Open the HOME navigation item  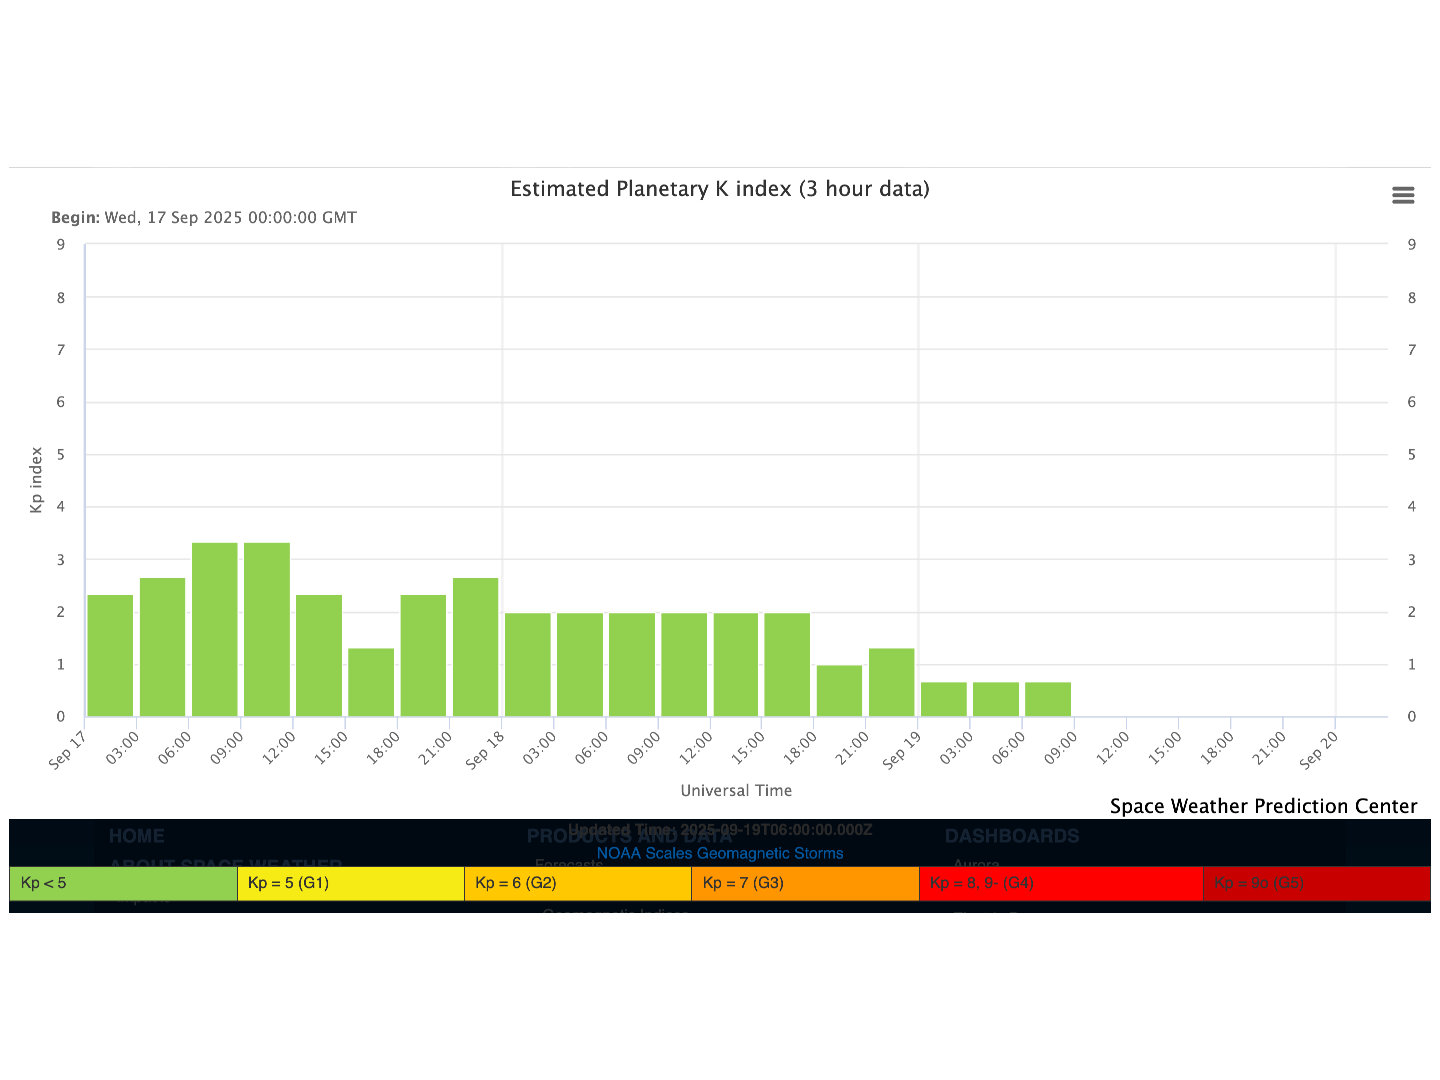[137, 836]
